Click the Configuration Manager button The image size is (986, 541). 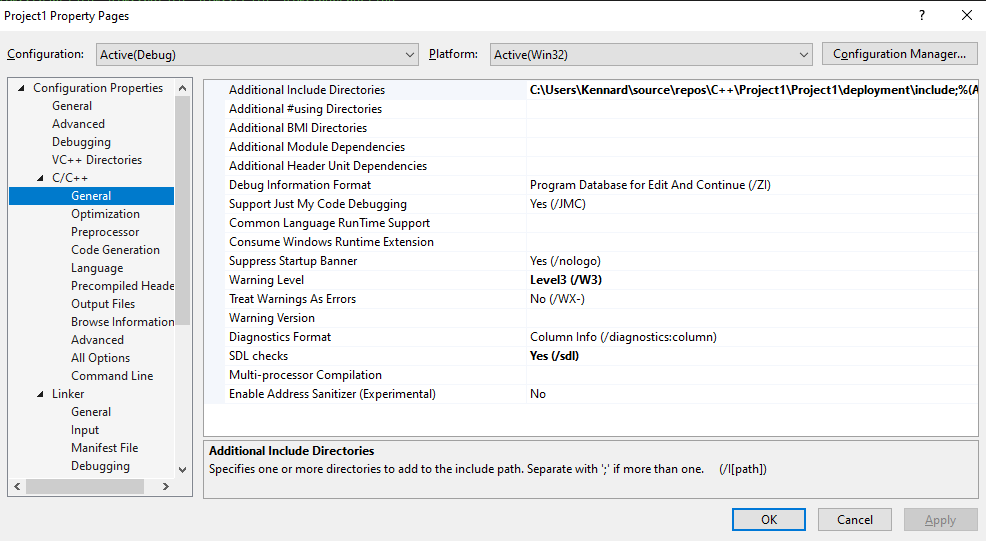pos(899,54)
